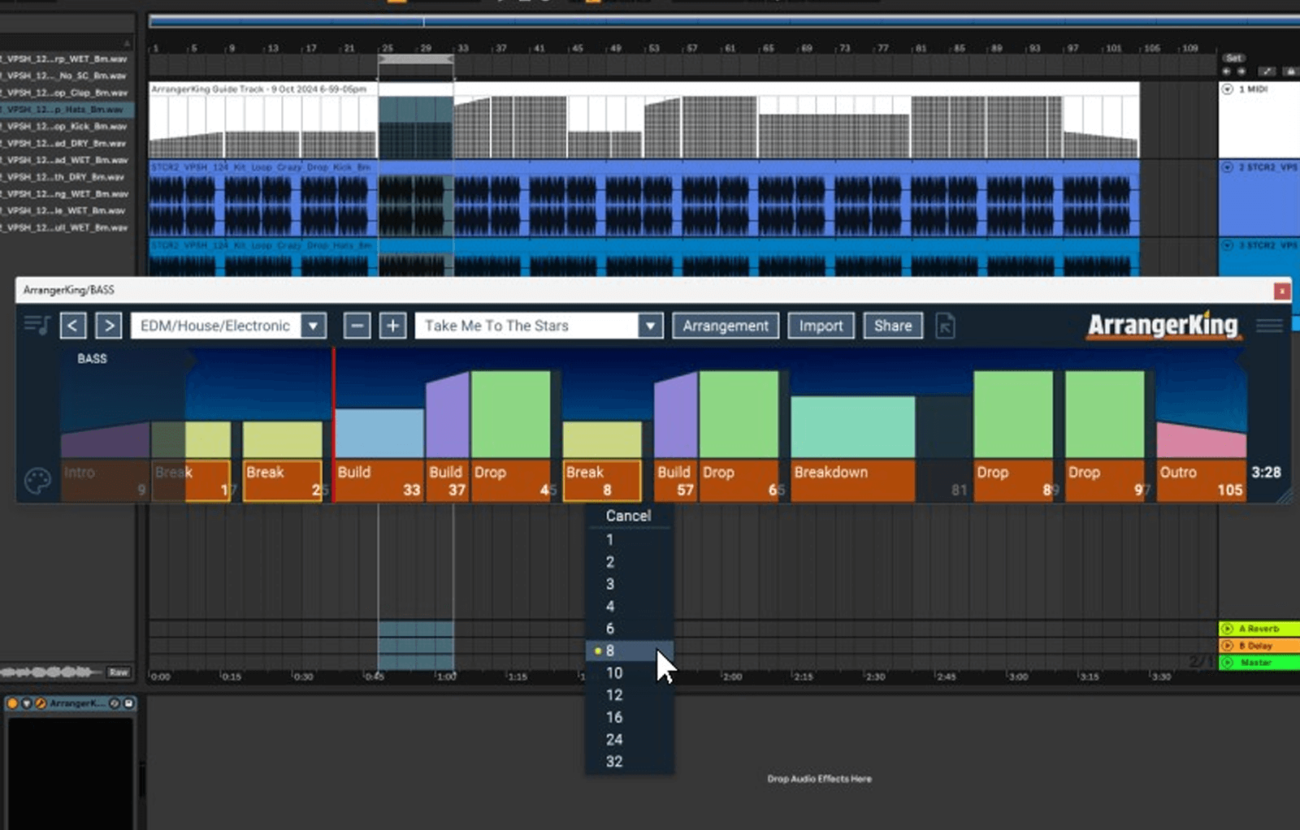Click the minus button beside the song selector
1300x830 pixels.
pyautogui.click(x=357, y=326)
